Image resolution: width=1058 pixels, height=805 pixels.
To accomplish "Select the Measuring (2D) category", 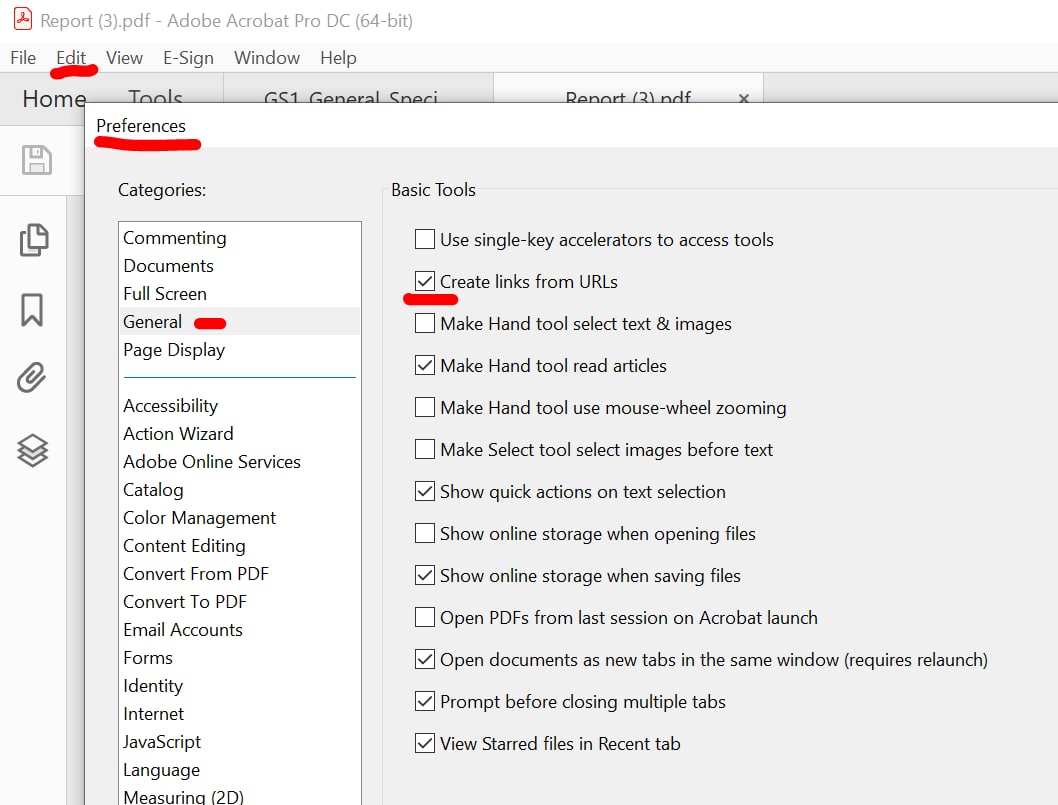I will coord(240,795).
